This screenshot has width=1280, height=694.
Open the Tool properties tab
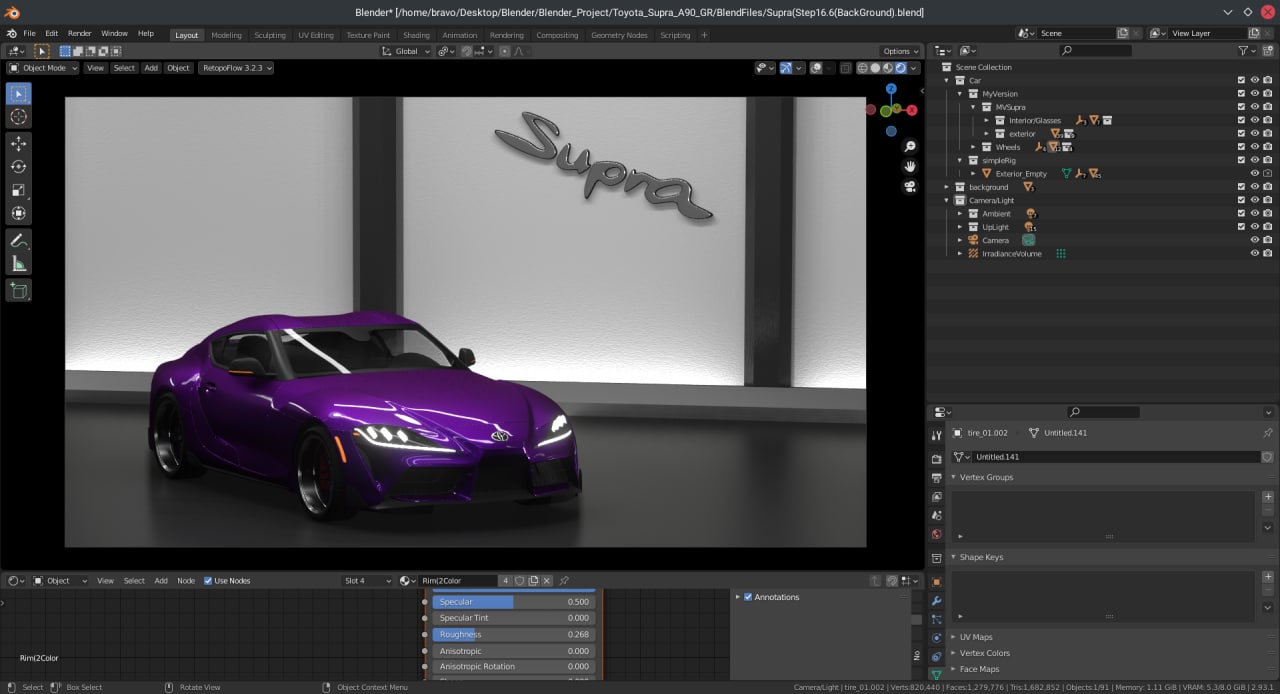click(x=936, y=436)
